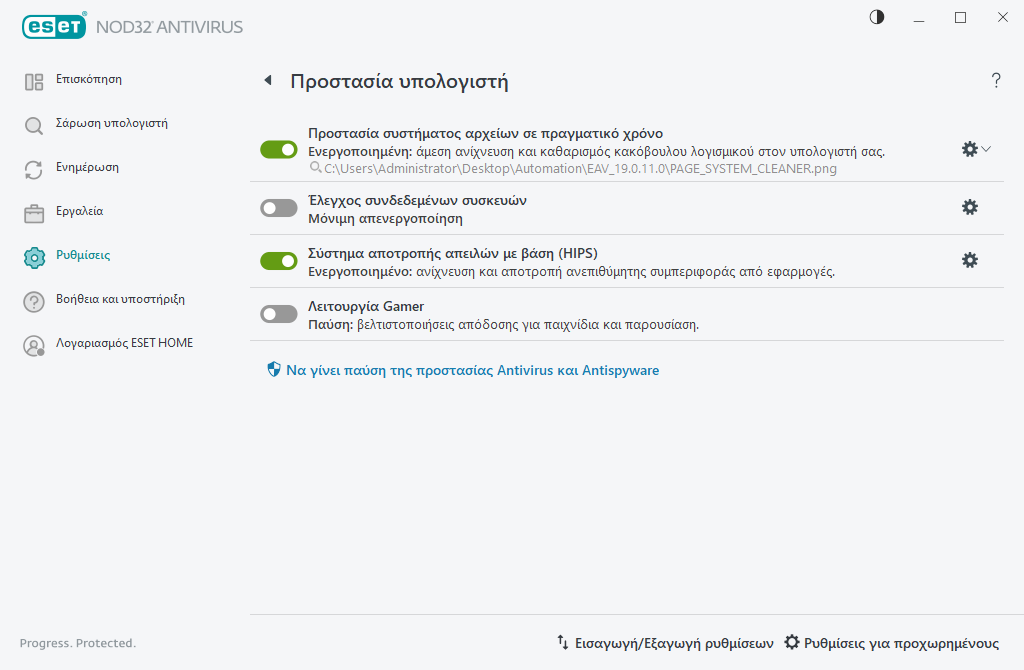Open gear settings for Έλεγχος συνδεδεμένων συσκευών
The width and height of the screenshot is (1024, 670).
[x=969, y=207]
